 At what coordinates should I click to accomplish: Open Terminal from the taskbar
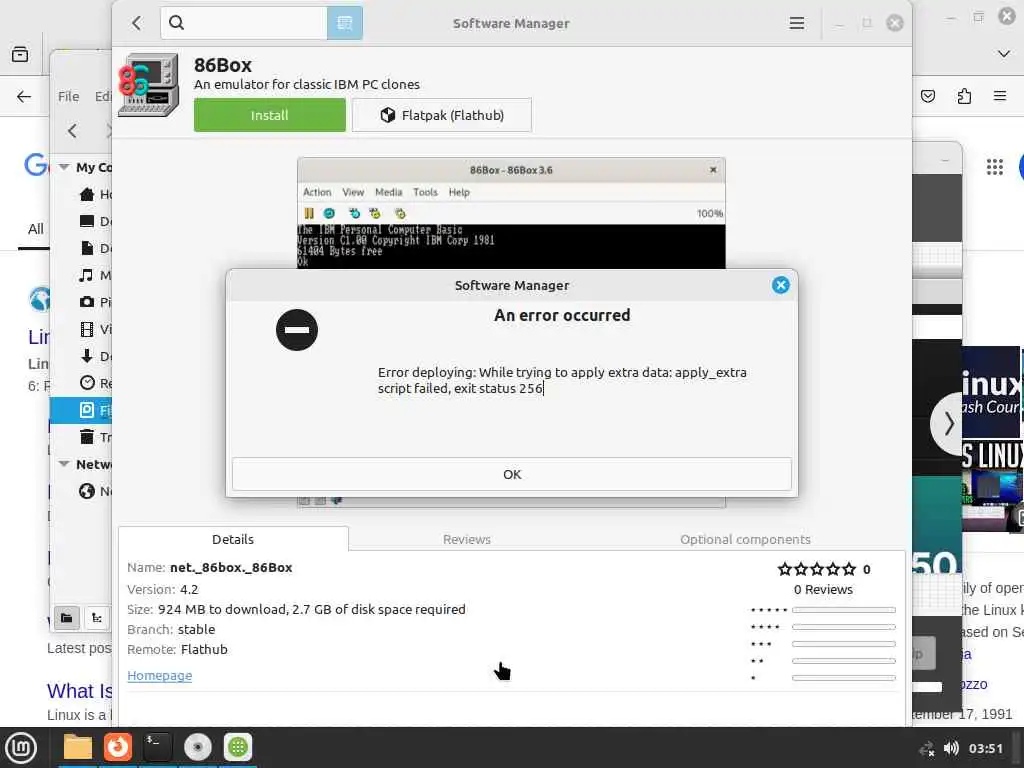coord(157,747)
